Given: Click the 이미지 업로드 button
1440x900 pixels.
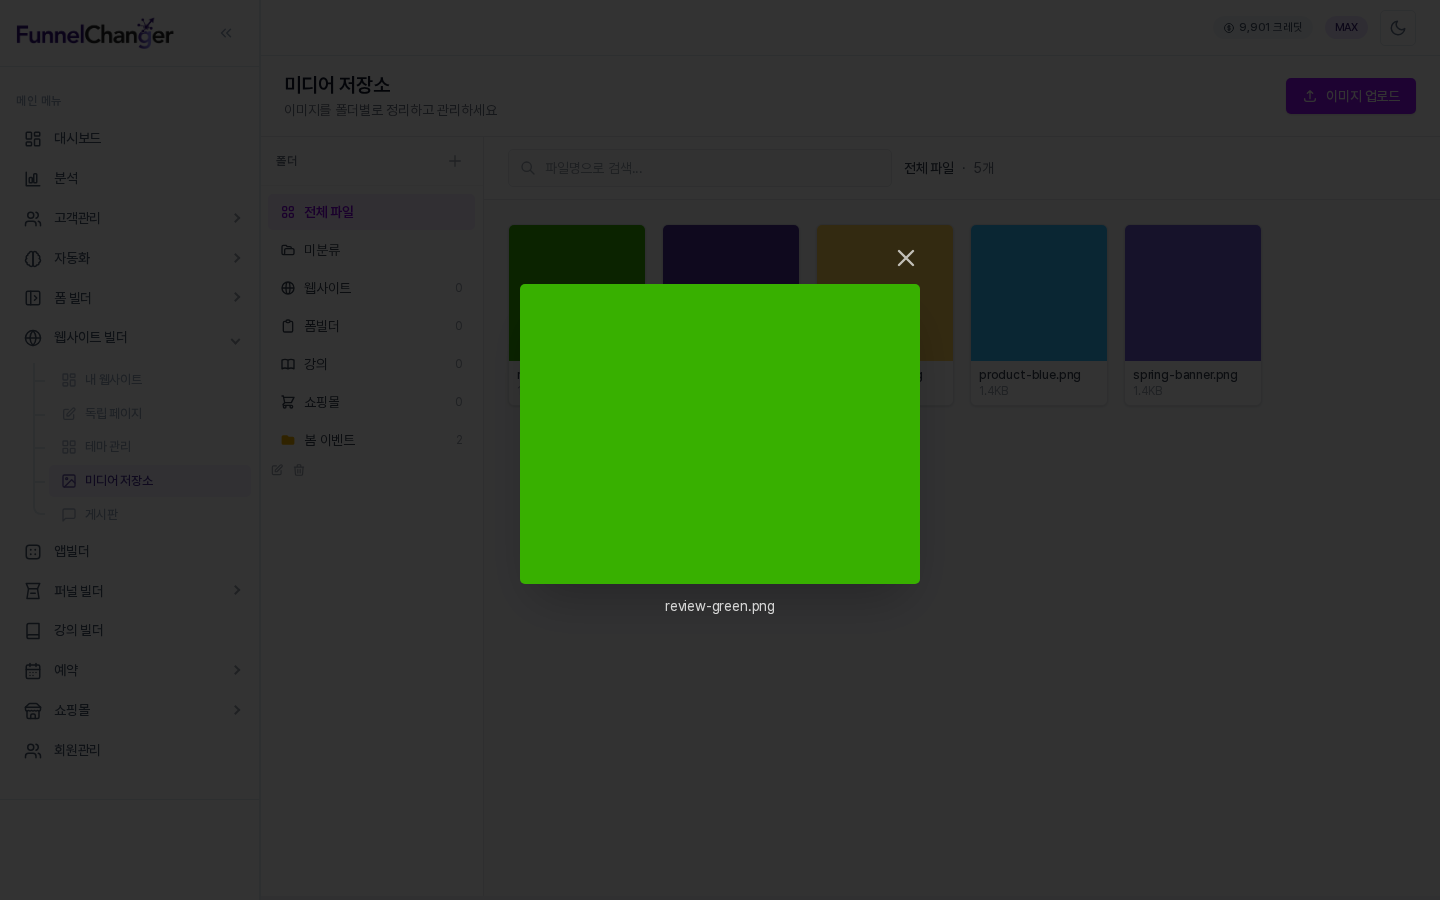Looking at the screenshot, I should click(1350, 96).
